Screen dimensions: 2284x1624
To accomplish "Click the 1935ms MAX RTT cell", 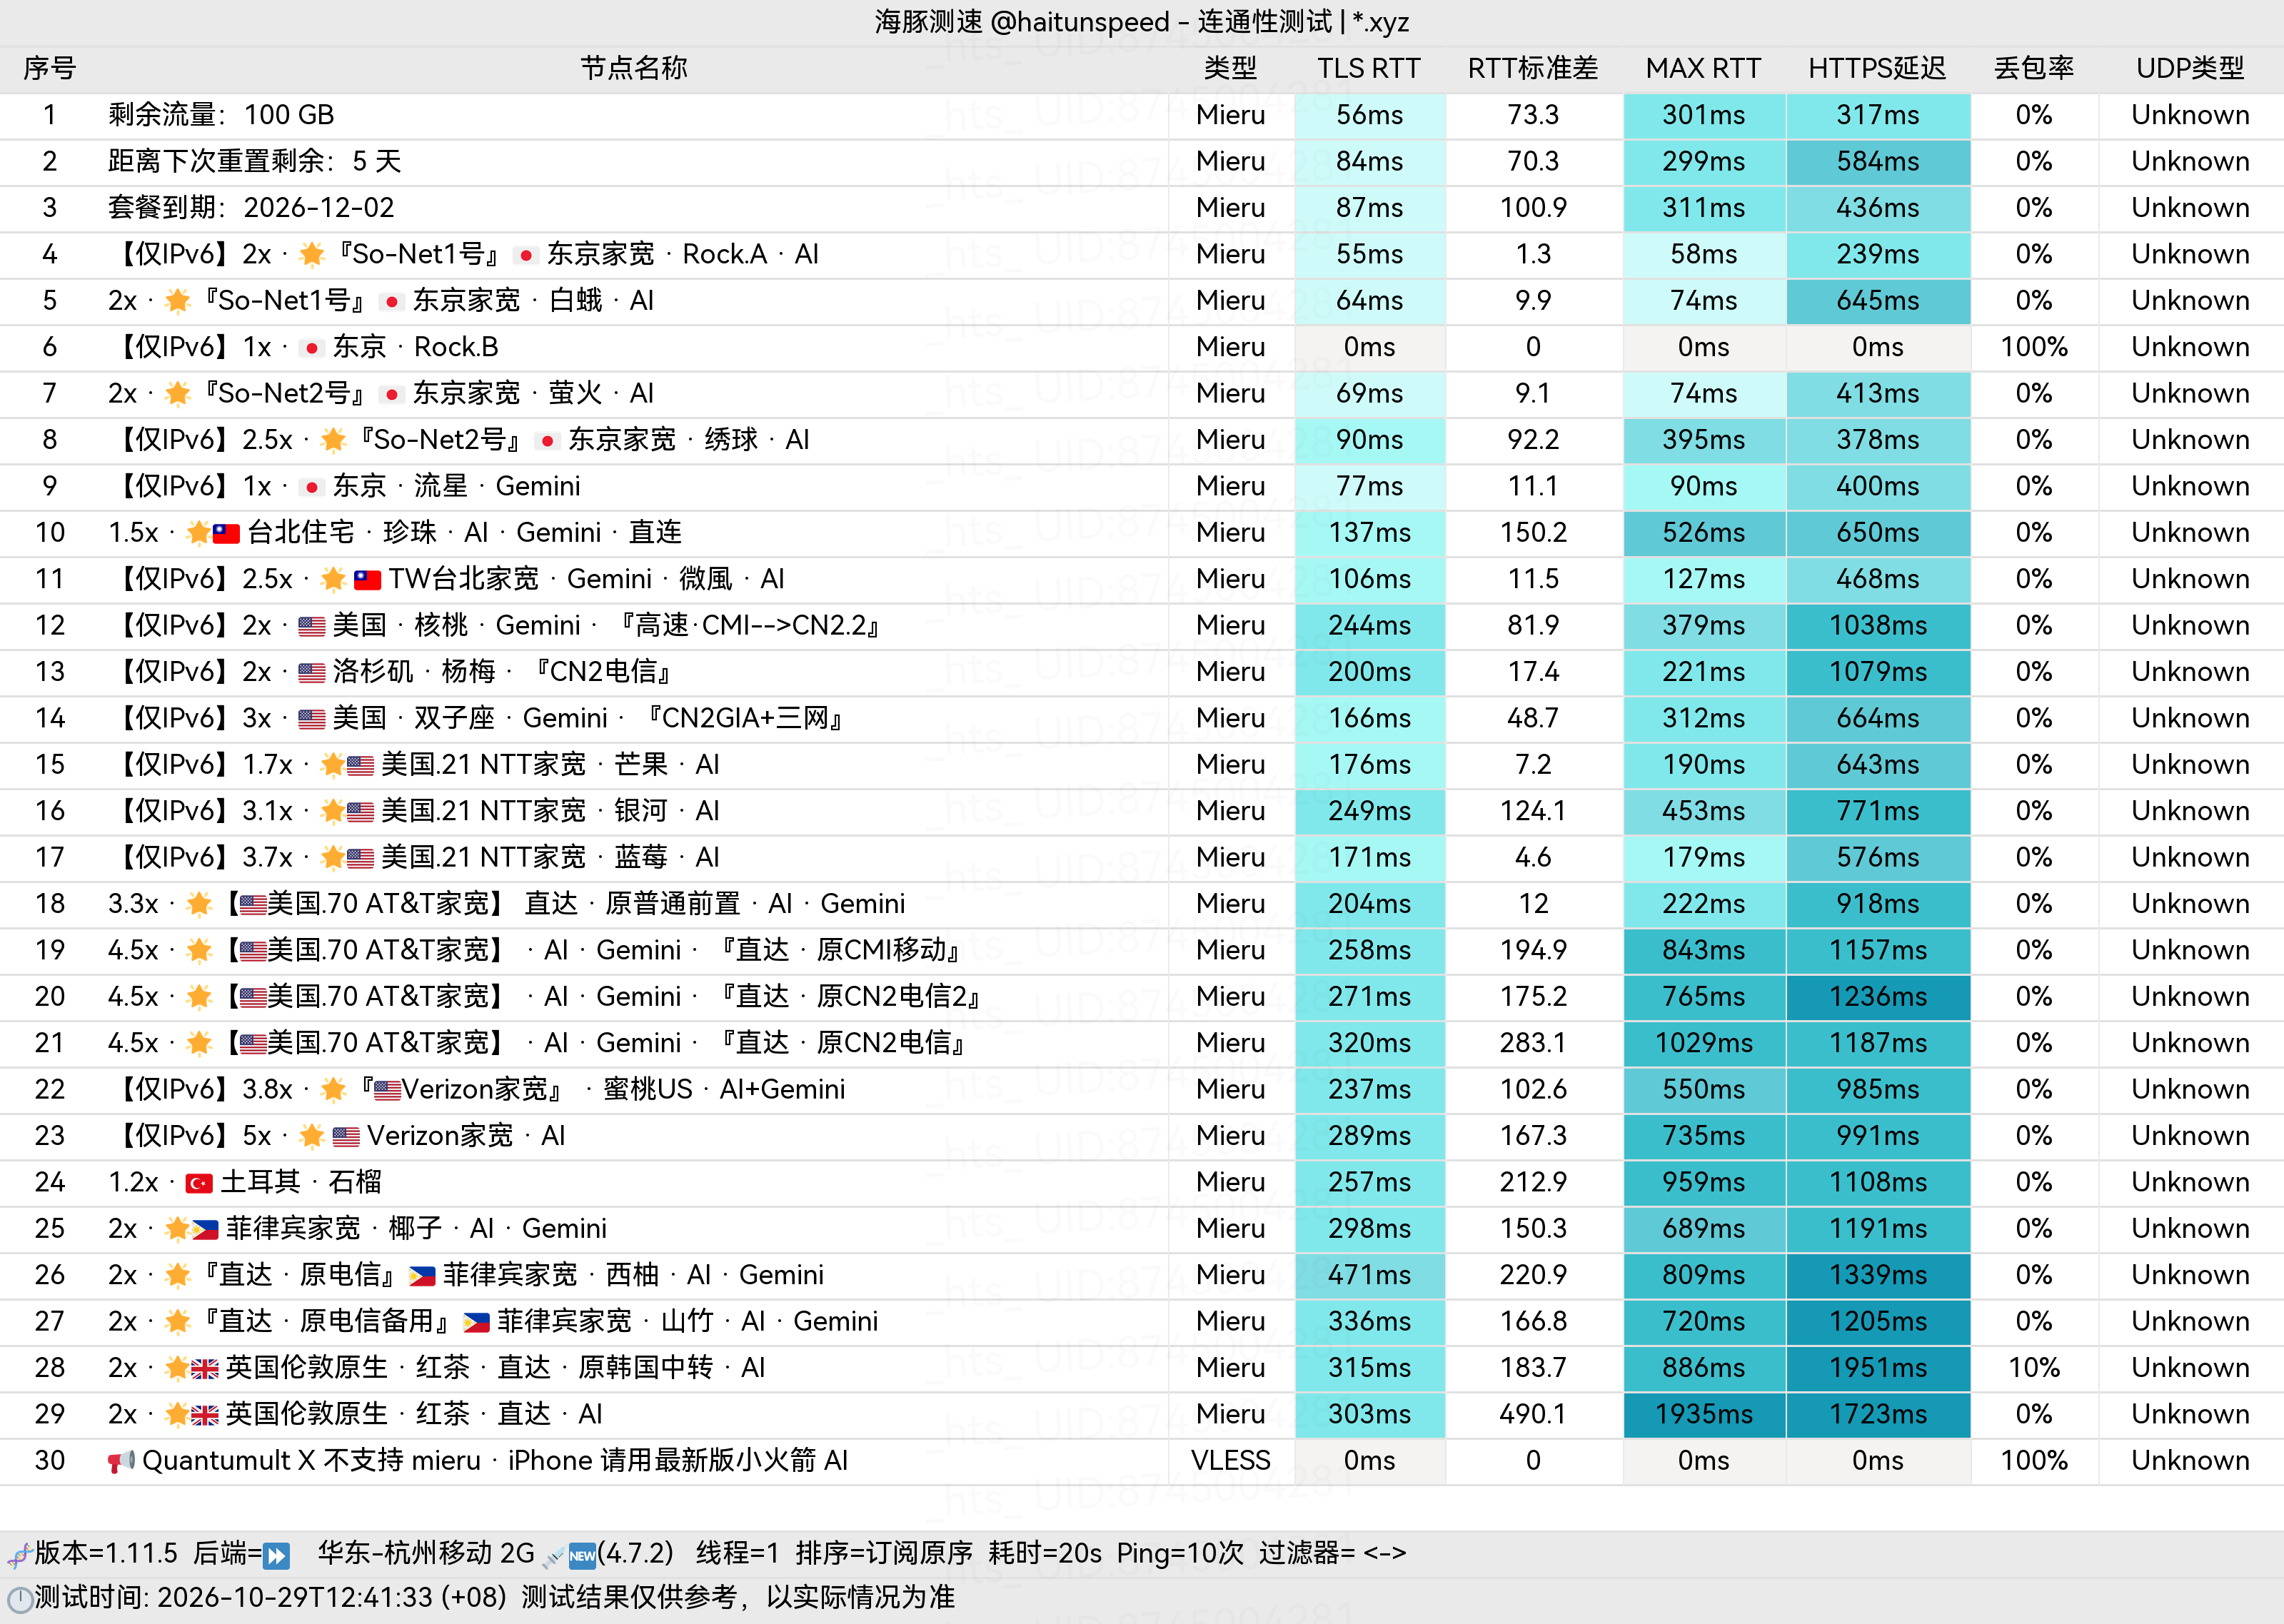I will click(1704, 1414).
